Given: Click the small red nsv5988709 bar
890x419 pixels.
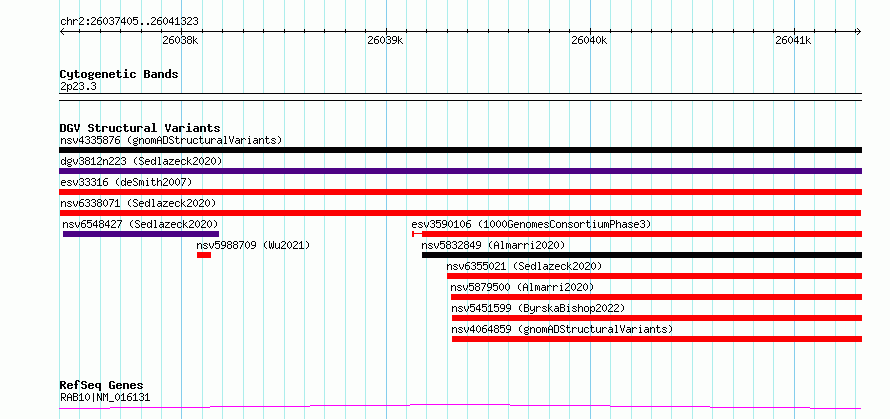Looking at the screenshot, I should [x=204, y=255].
